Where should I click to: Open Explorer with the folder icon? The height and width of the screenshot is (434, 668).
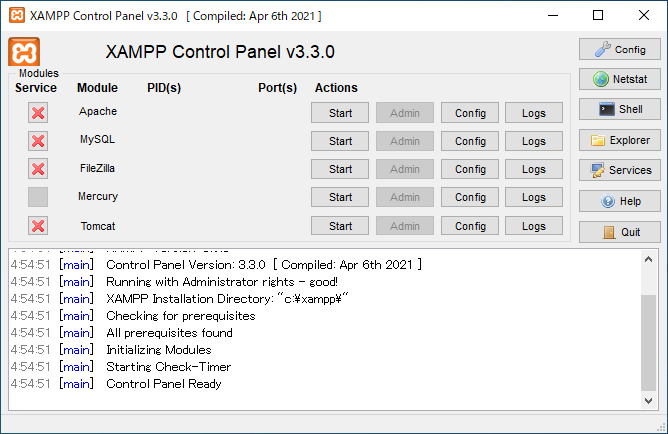point(619,140)
